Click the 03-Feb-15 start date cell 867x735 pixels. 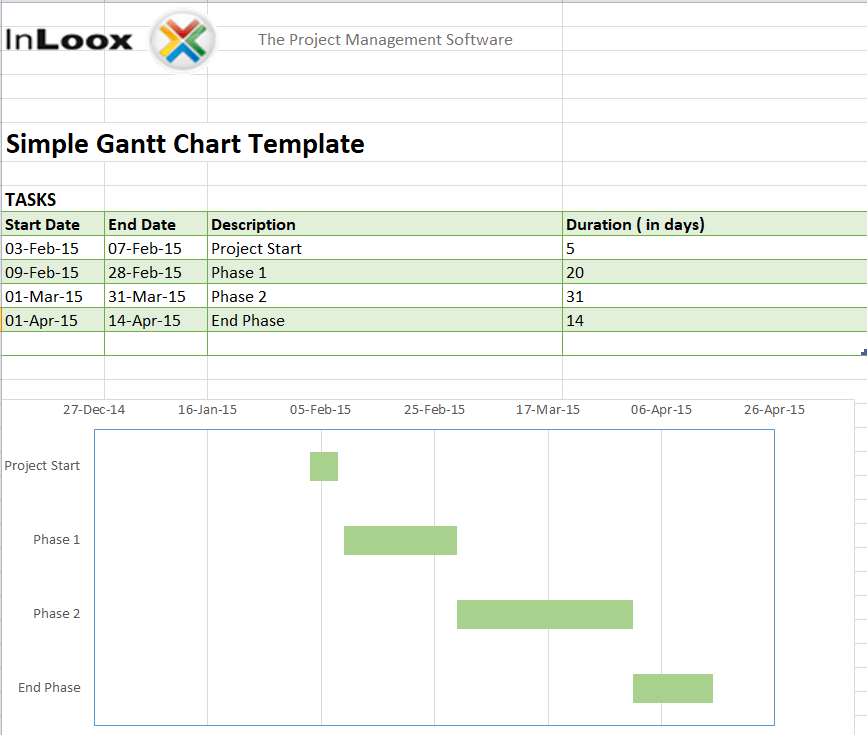tap(42, 248)
